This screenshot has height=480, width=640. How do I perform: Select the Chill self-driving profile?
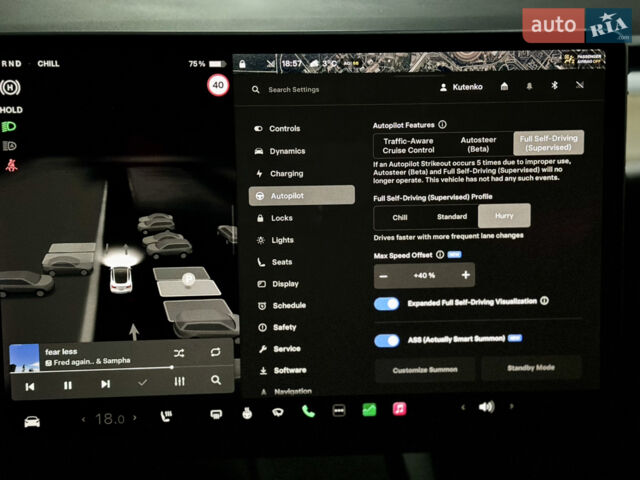[x=400, y=218]
